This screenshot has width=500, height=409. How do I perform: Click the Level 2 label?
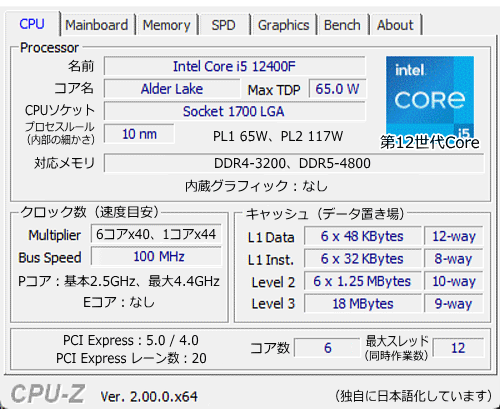point(273,282)
